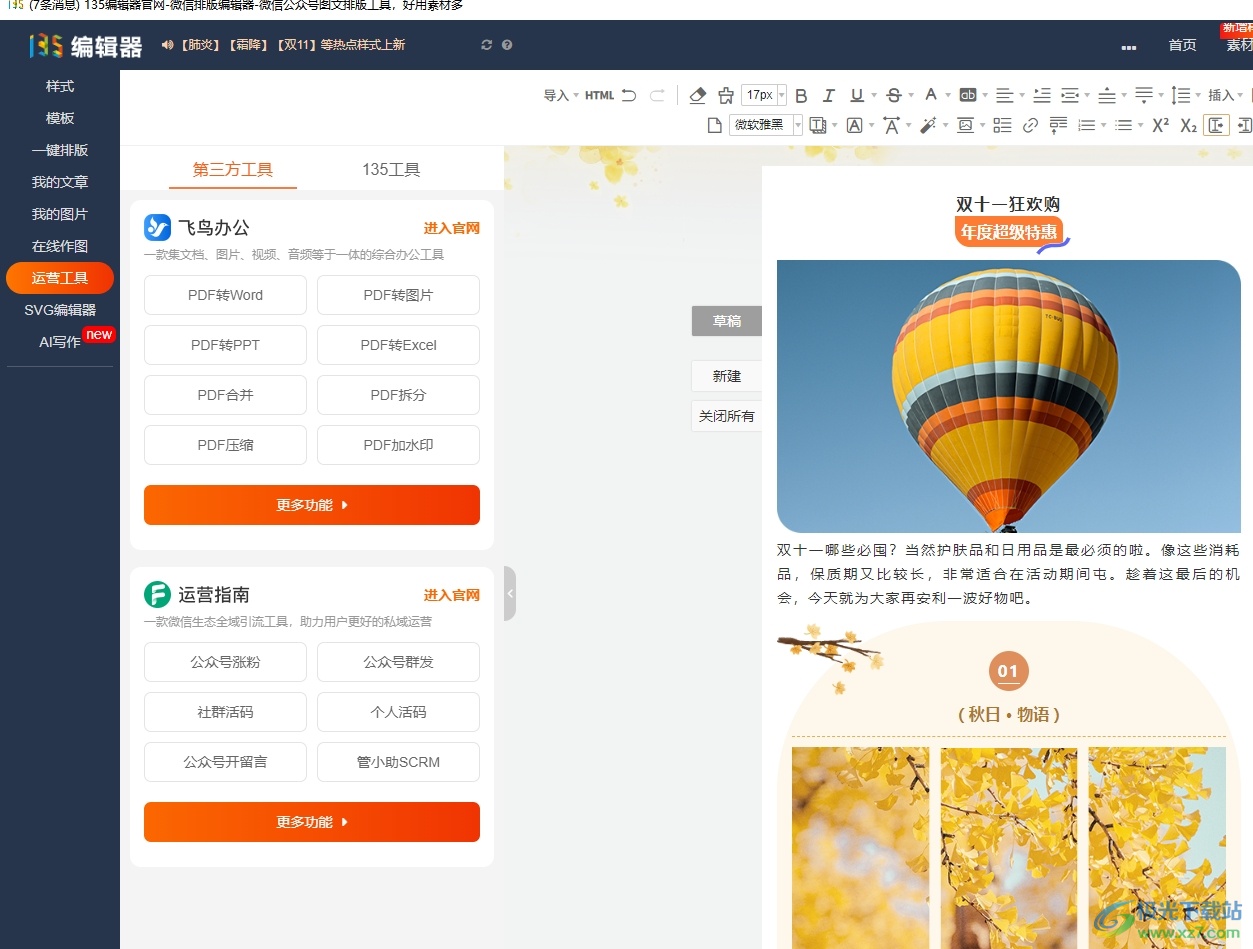
Task: Toggle italic text formatting
Action: [828, 95]
